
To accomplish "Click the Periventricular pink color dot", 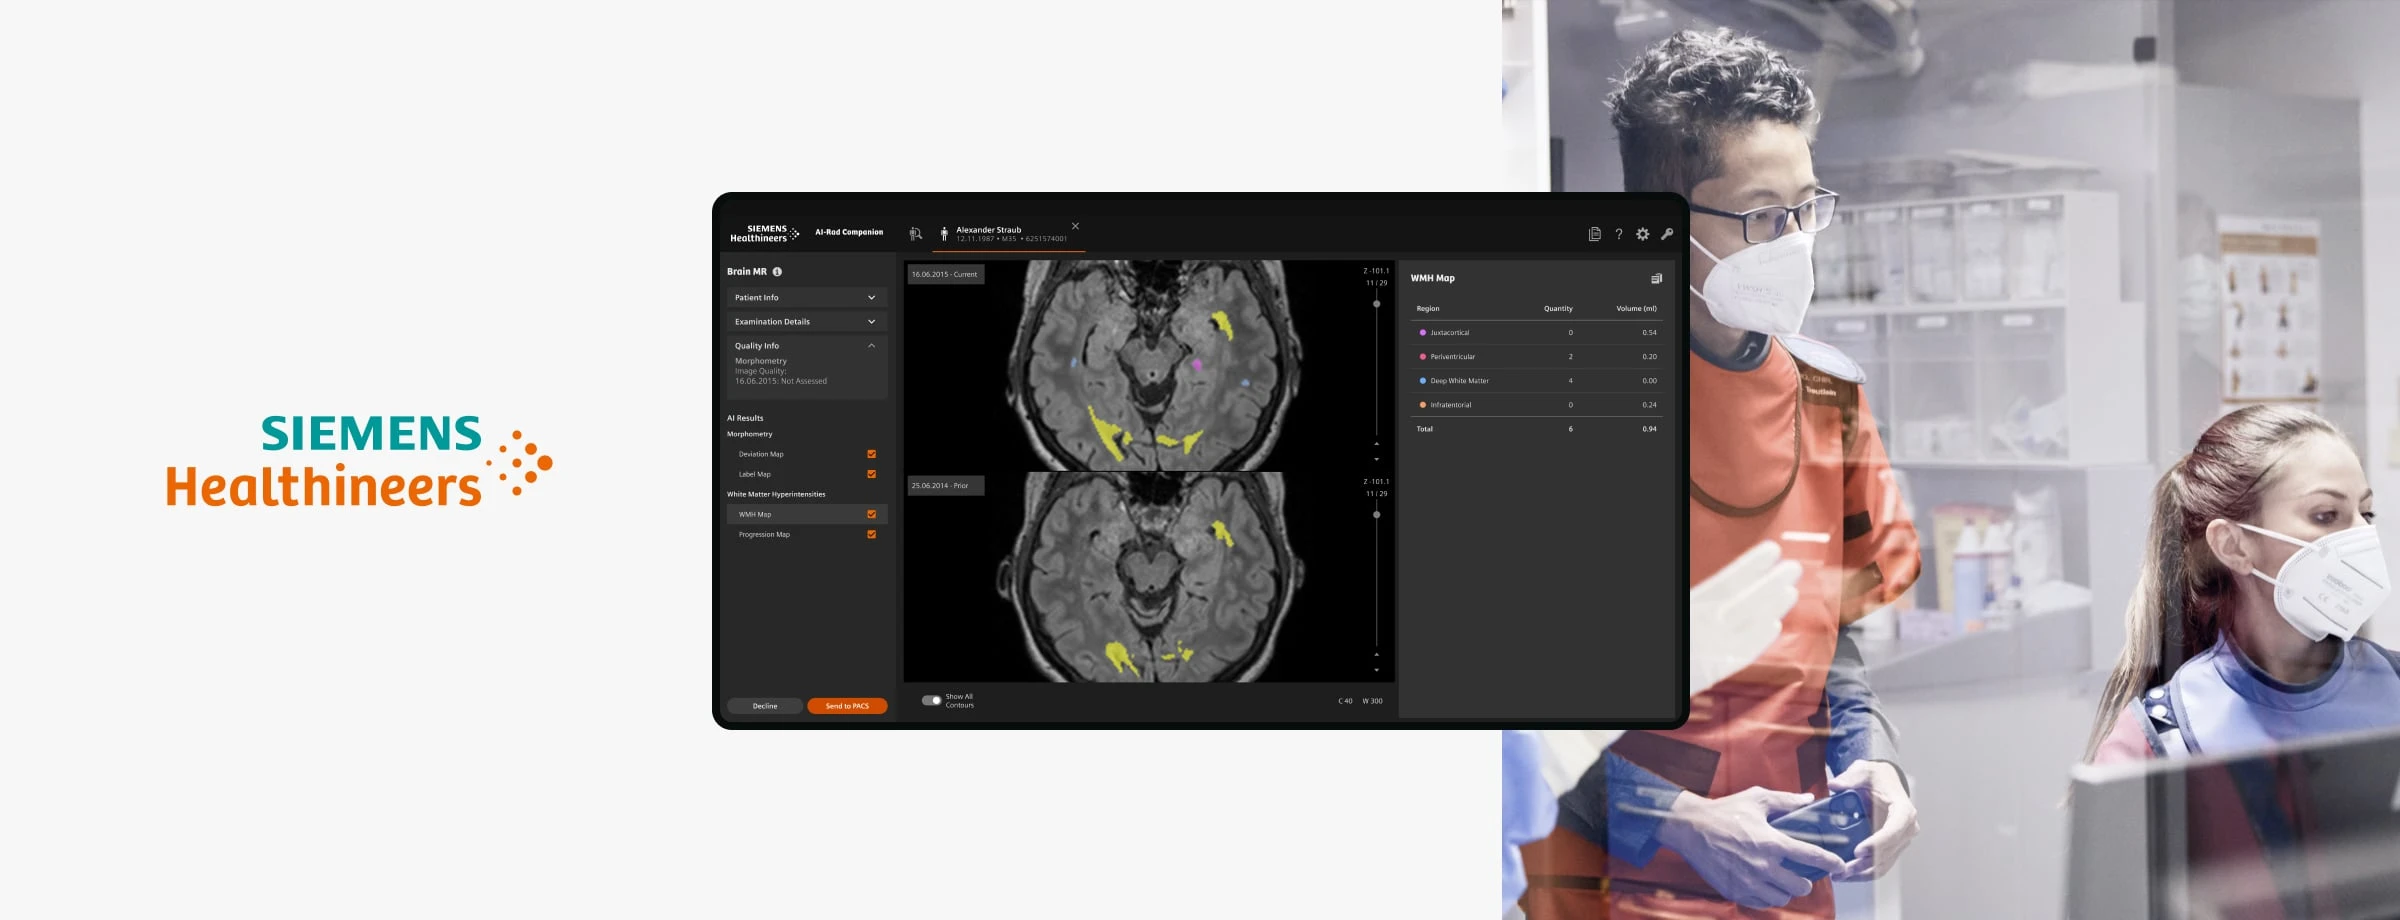I will coord(1423,357).
